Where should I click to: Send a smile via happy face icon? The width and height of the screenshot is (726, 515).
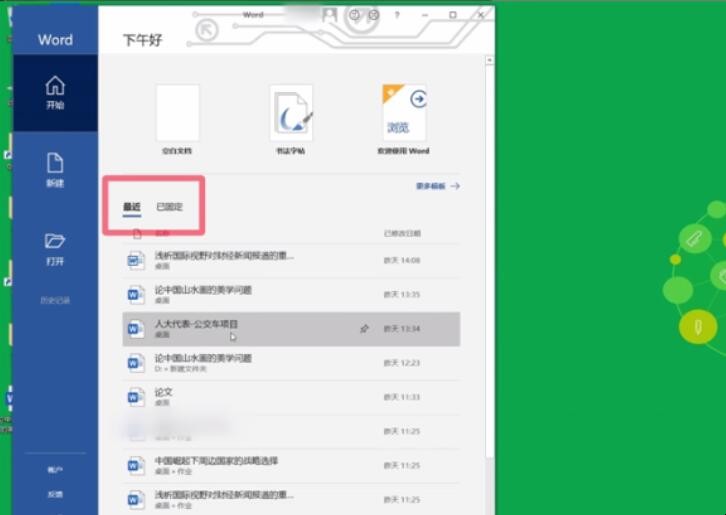[x=355, y=15]
